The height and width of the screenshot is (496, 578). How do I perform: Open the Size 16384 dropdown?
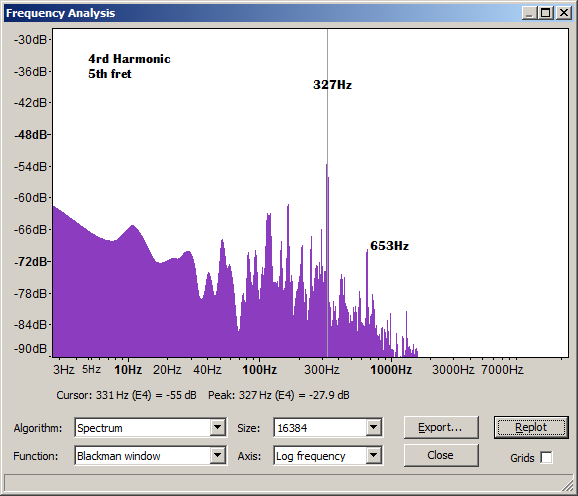tap(373, 427)
